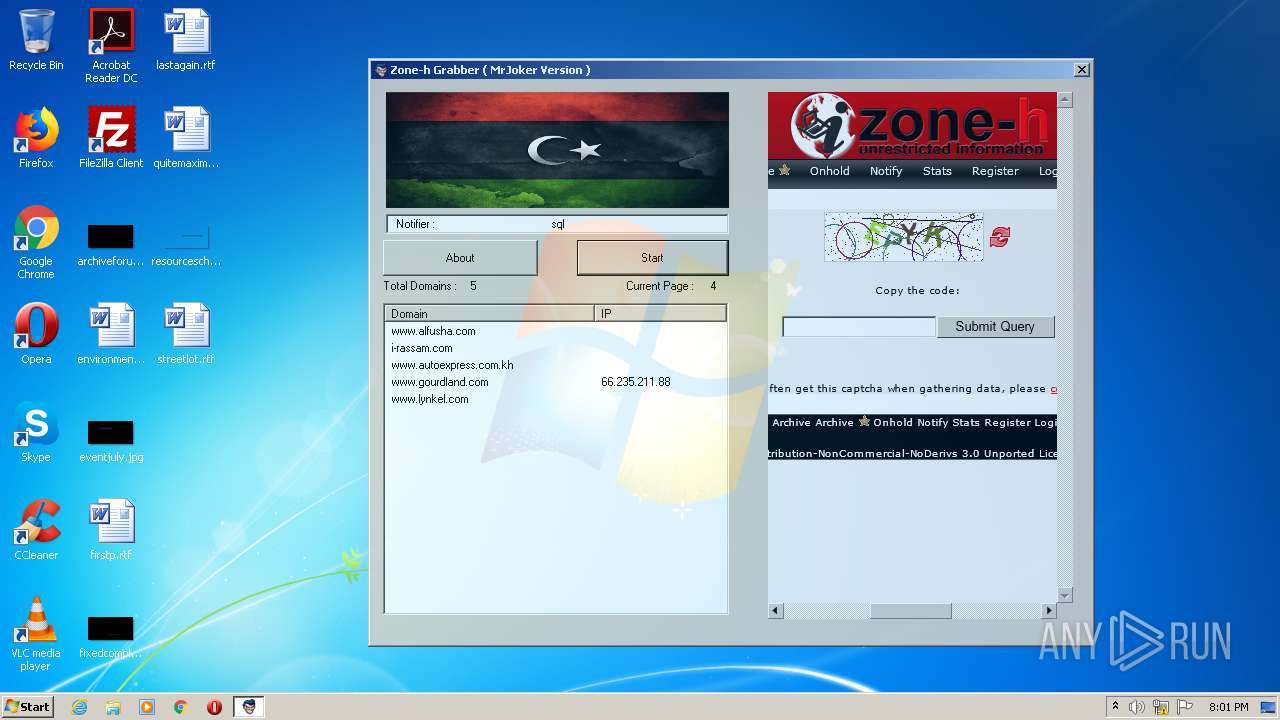This screenshot has width=1280, height=720.
Task: Open the Recycle Bin desktop icon
Action: coord(36,40)
